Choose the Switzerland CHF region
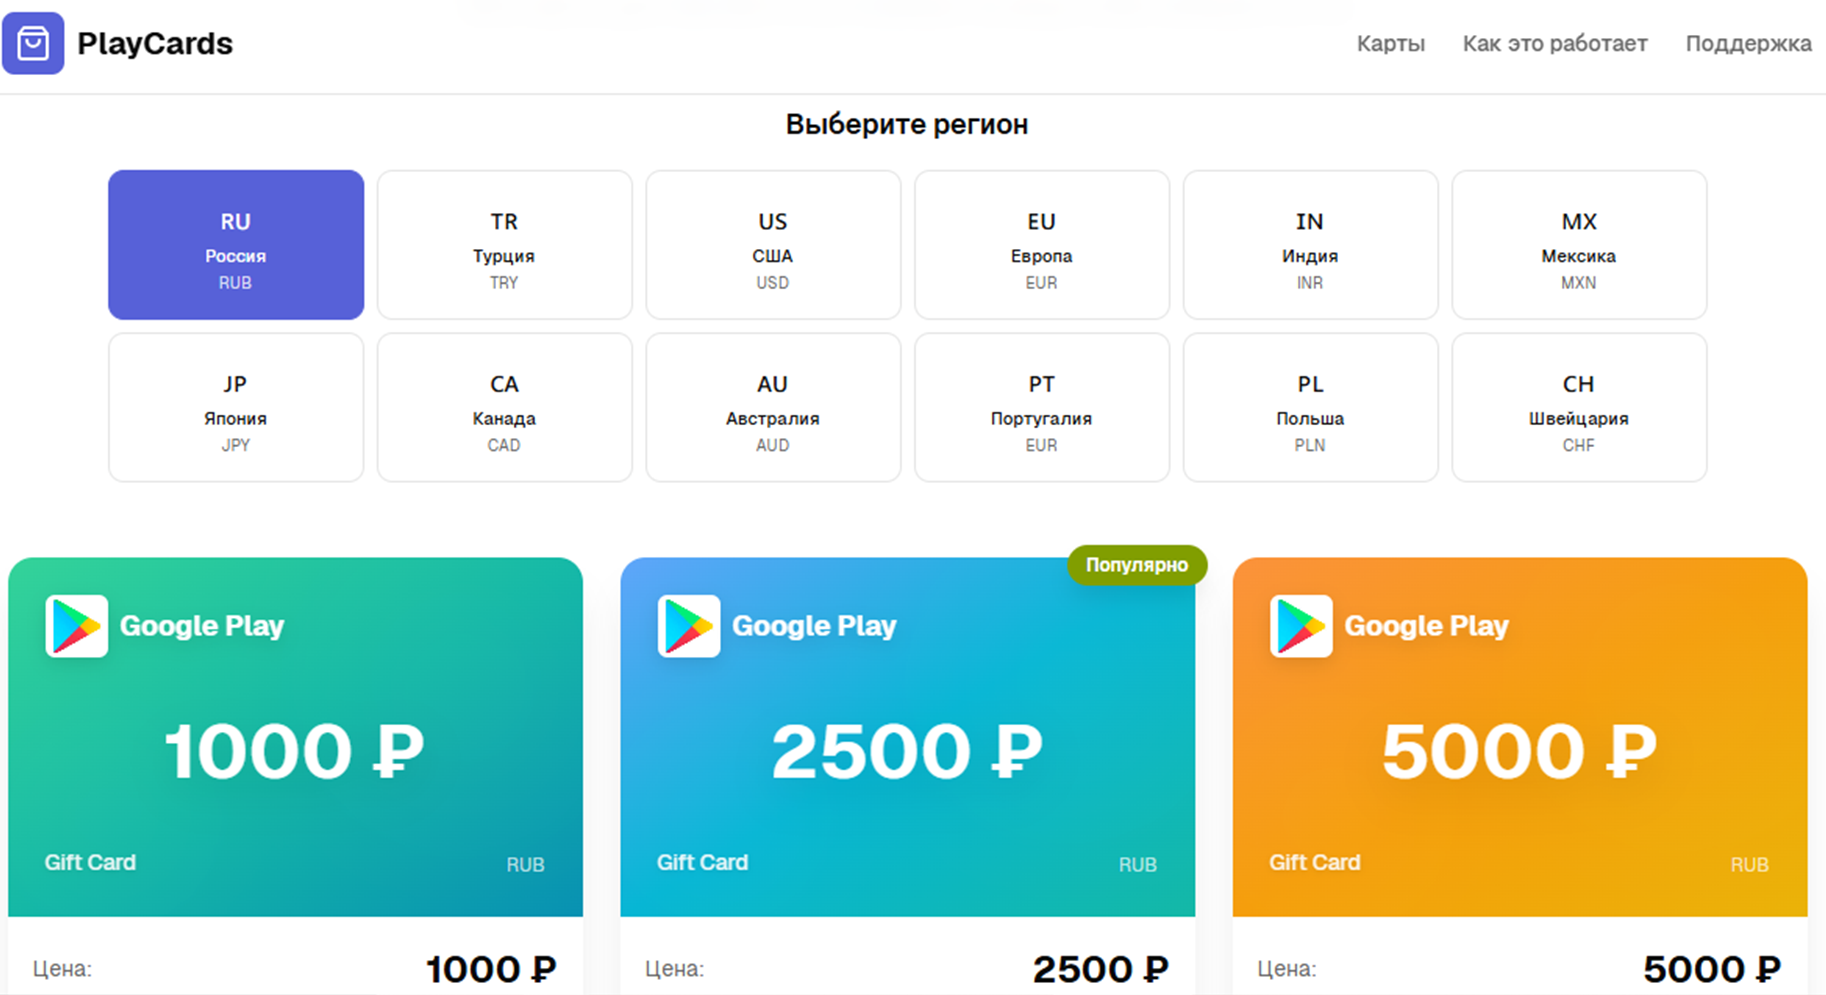The width and height of the screenshot is (1826, 995). coord(1578,408)
